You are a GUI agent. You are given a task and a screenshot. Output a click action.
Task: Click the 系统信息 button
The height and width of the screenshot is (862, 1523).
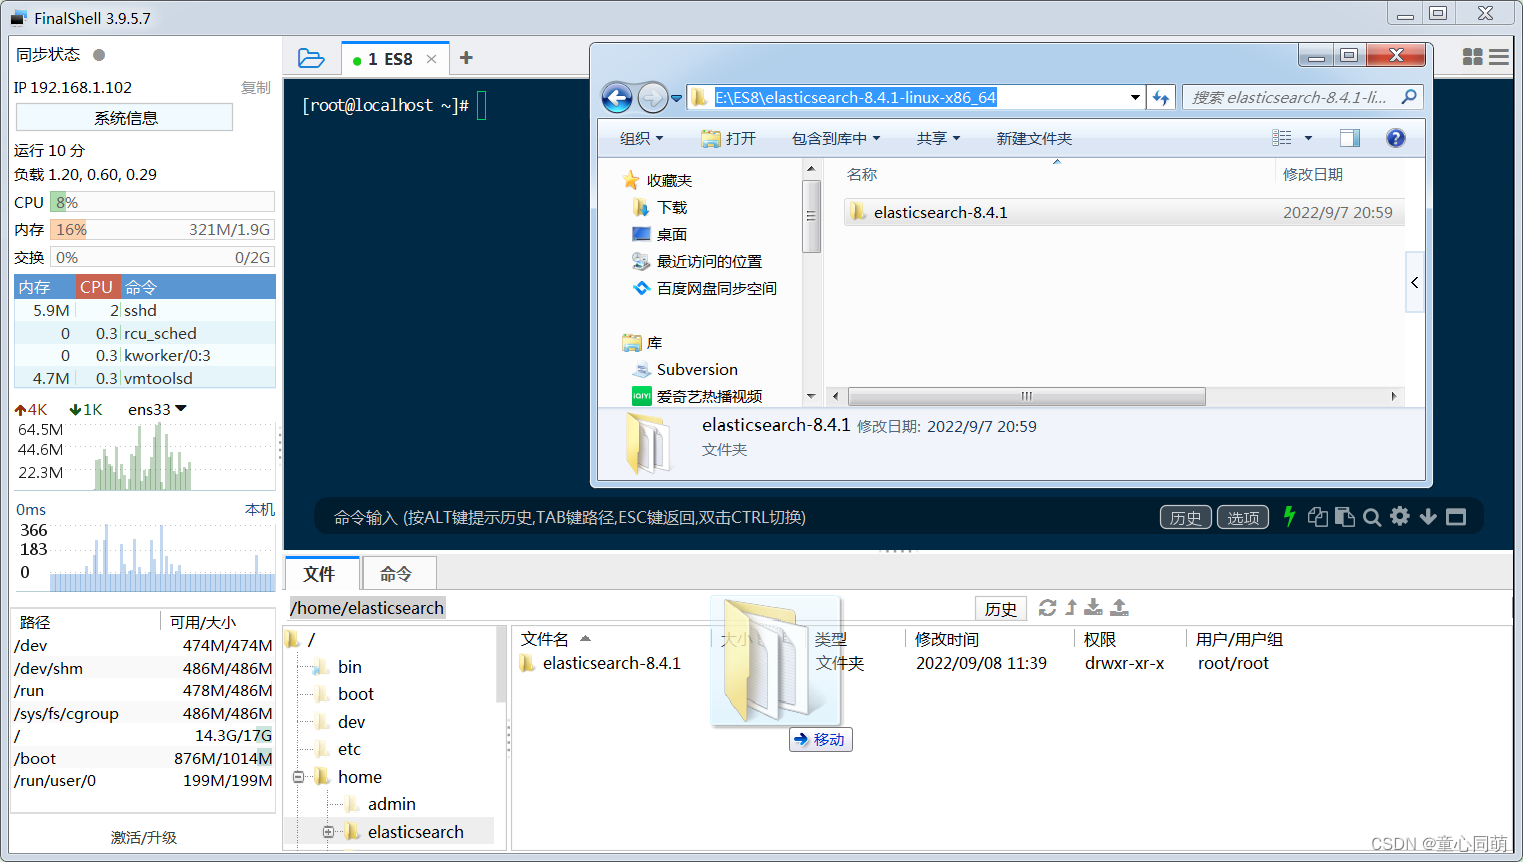(125, 118)
